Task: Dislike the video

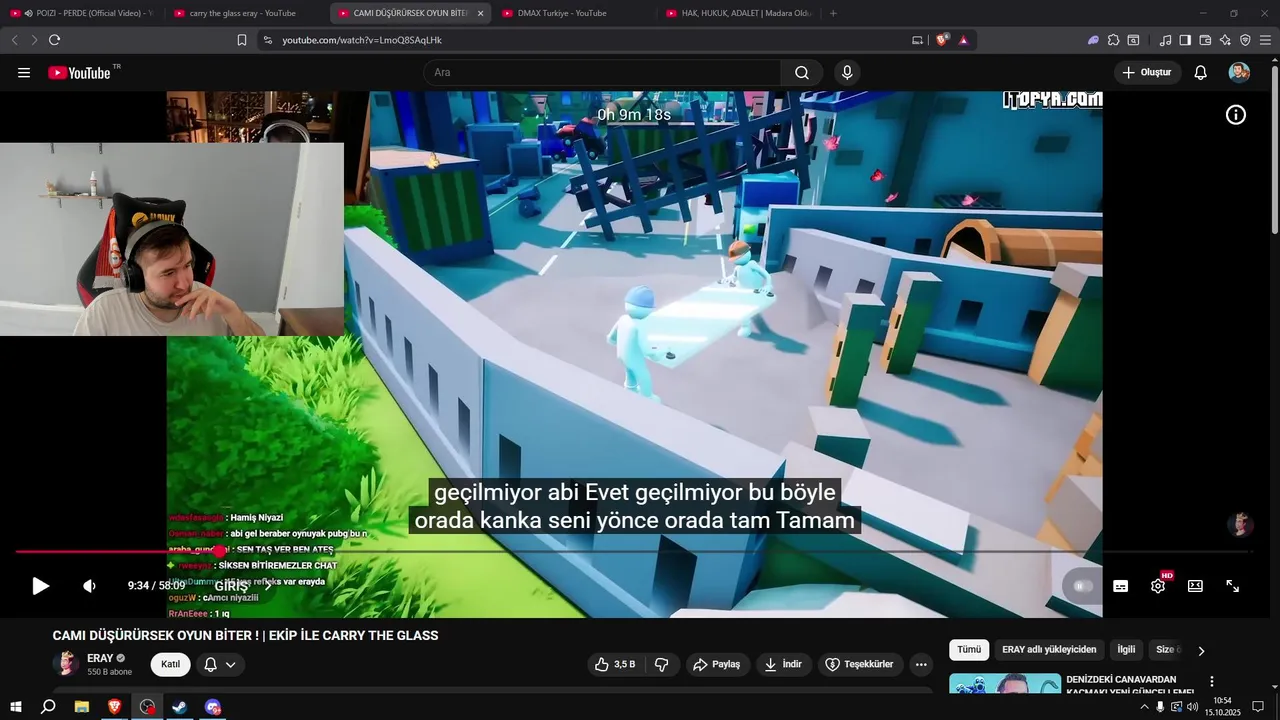Action: pyautogui.click(x=661, y=664)
